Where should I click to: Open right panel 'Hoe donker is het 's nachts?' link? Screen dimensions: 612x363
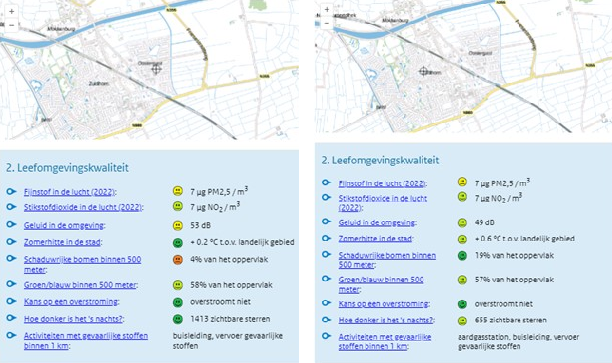(x=386, y=320)
